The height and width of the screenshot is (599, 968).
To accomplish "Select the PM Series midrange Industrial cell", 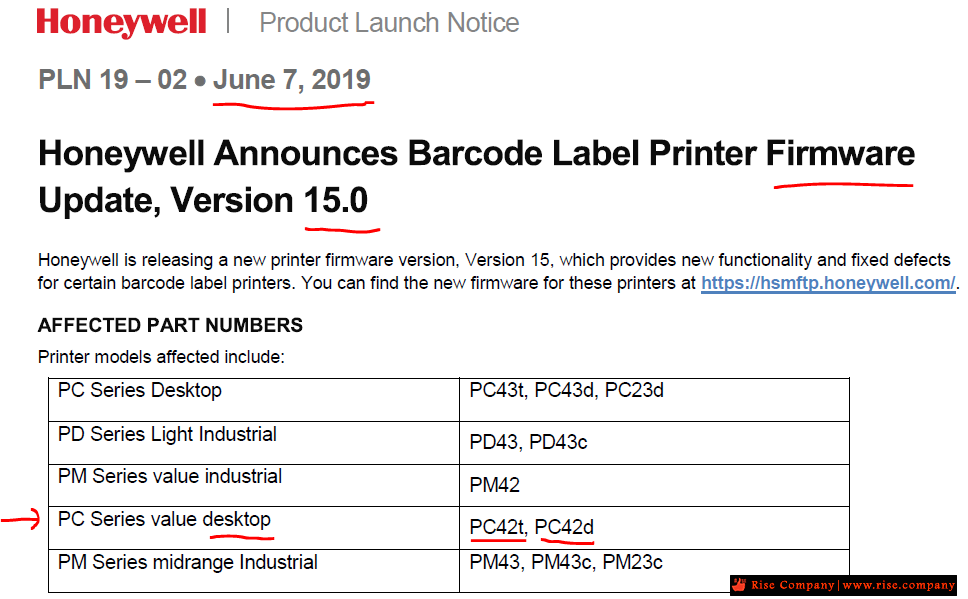I will point(254,571).
